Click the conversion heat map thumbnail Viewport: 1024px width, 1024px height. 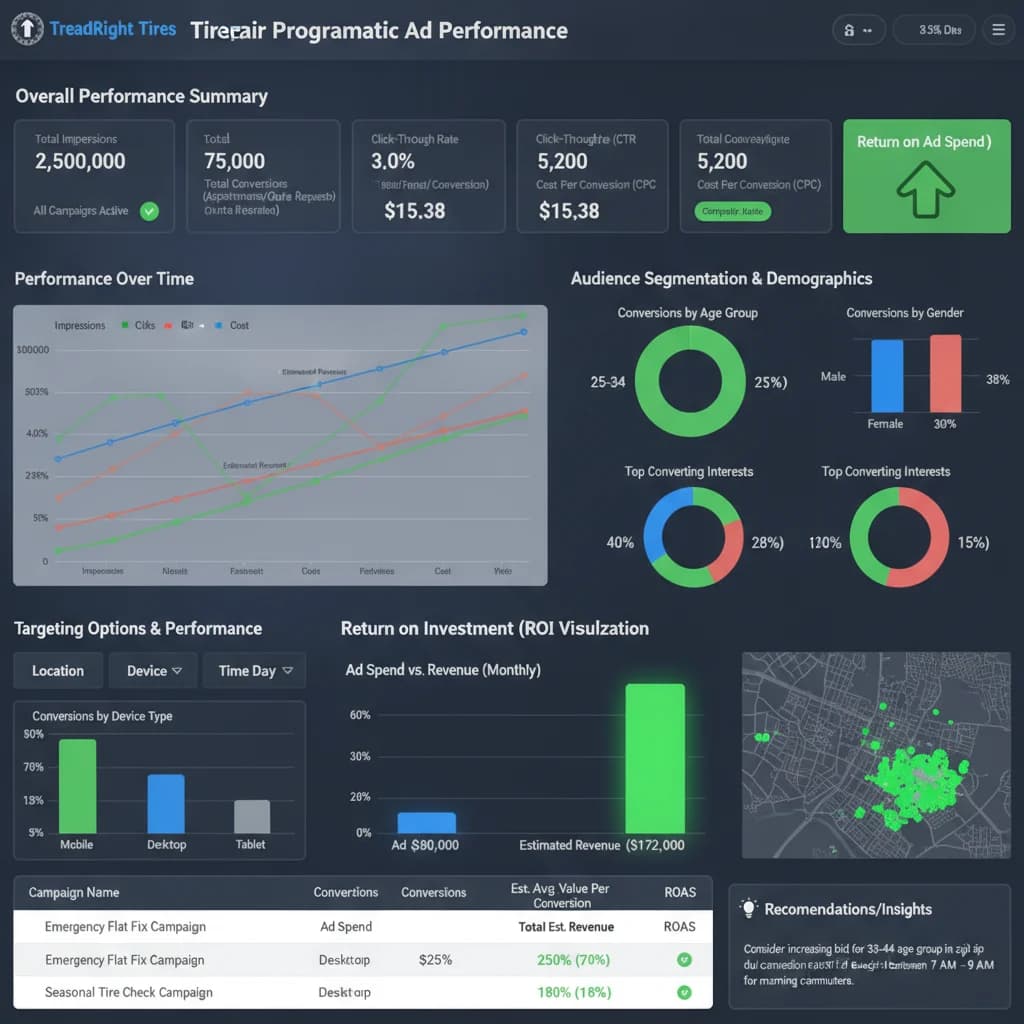876,755
